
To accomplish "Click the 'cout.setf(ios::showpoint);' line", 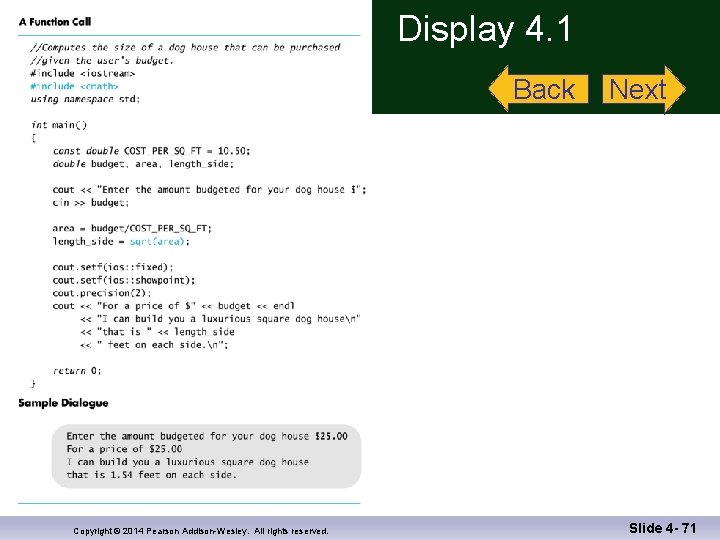I will (x=124, y=280).
